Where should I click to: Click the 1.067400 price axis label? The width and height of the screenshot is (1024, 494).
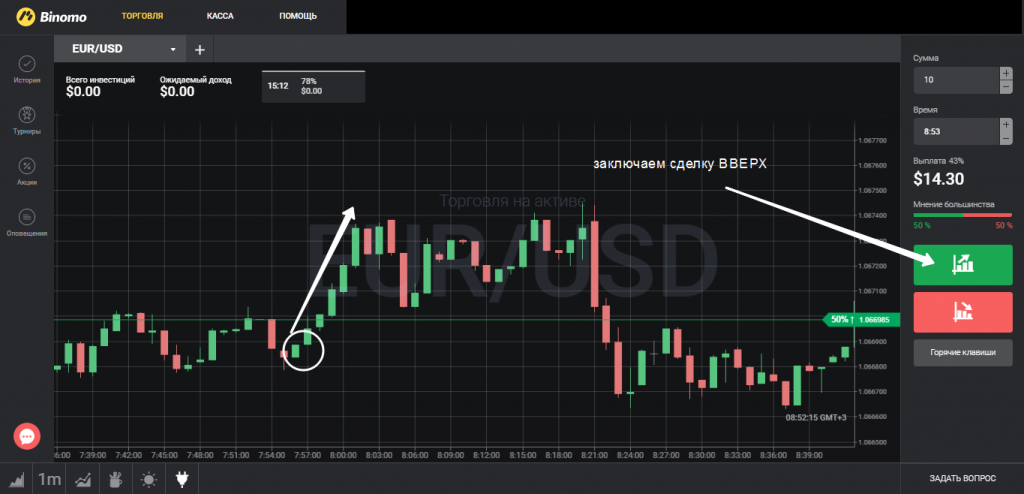click(872, 216)
